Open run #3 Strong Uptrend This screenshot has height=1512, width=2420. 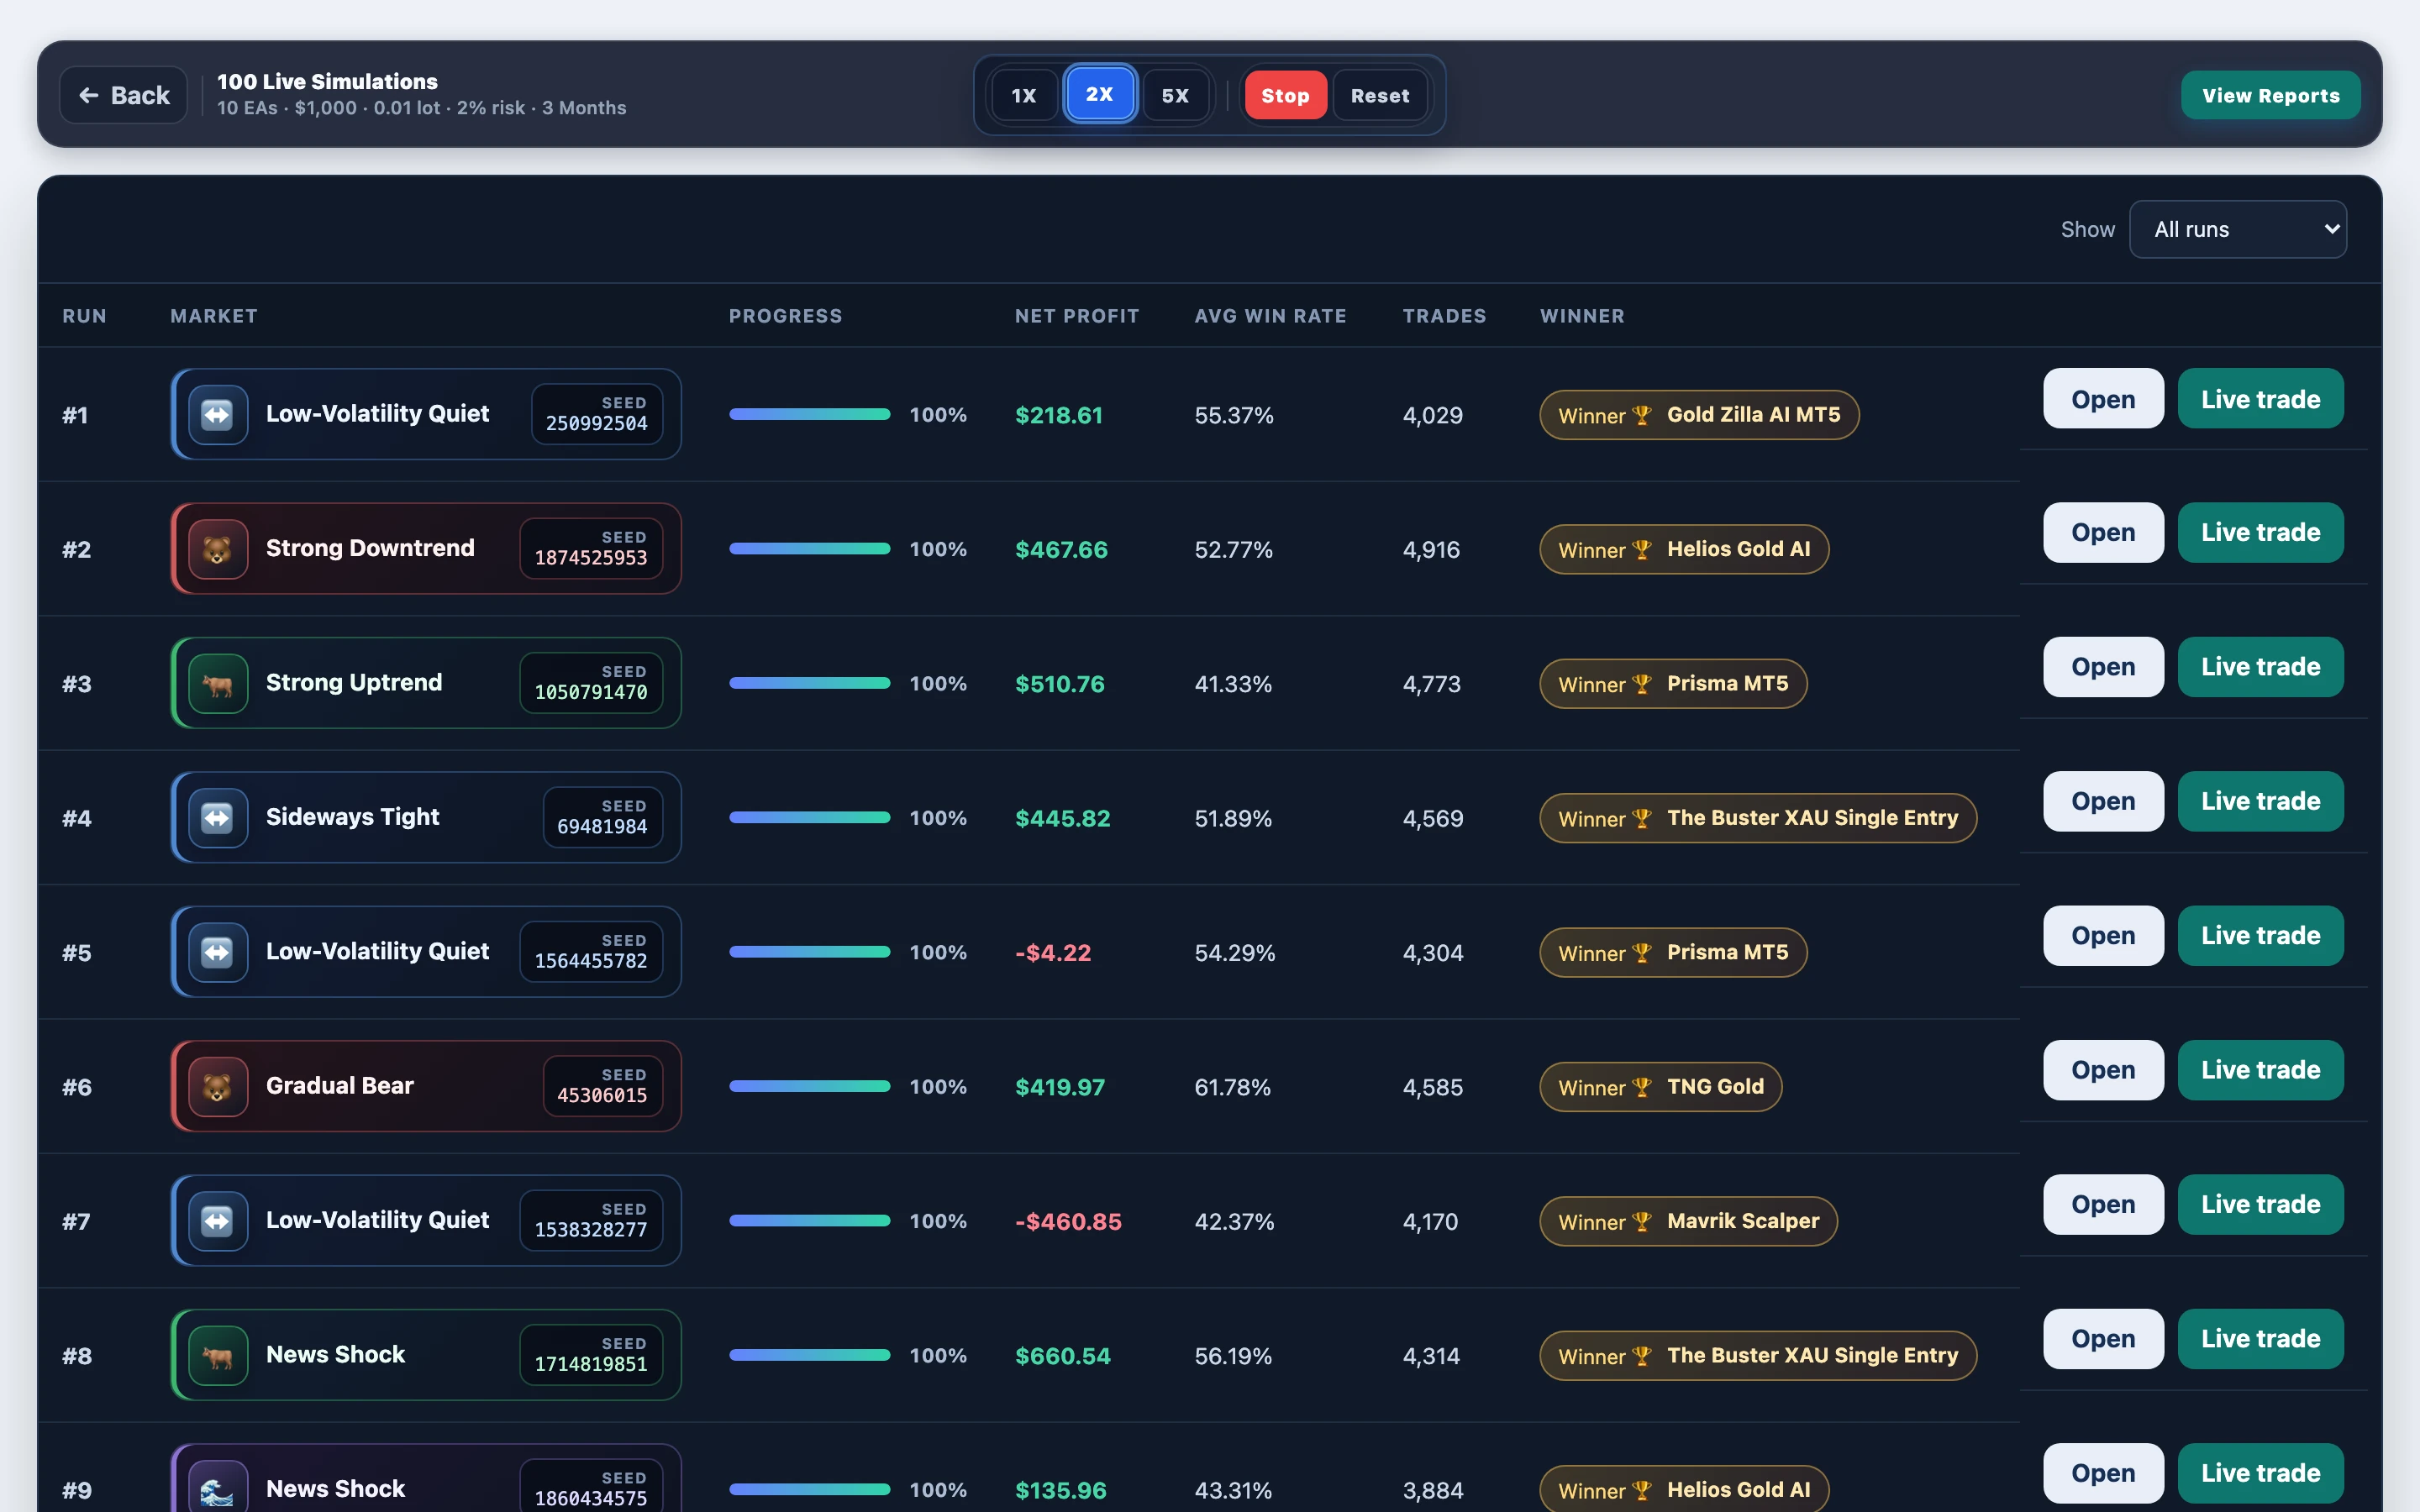click(2103, 667)
